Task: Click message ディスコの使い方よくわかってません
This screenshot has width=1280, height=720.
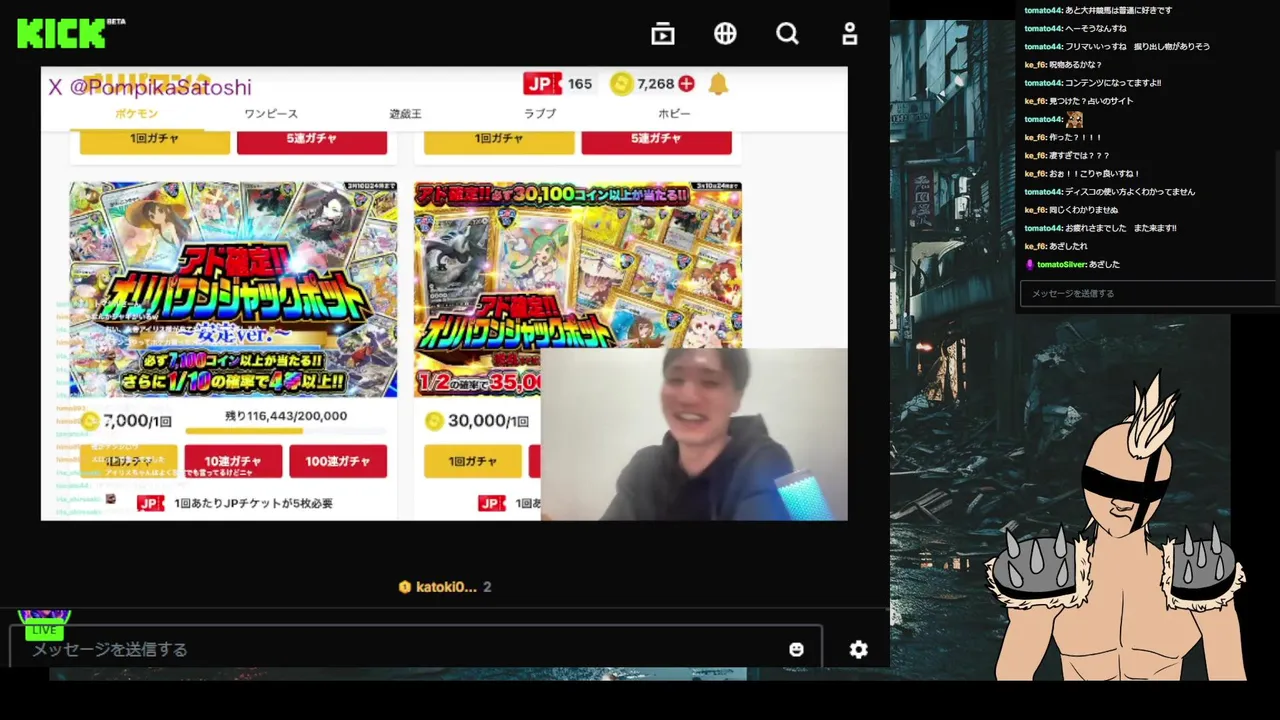Action: pos(1130,192)
